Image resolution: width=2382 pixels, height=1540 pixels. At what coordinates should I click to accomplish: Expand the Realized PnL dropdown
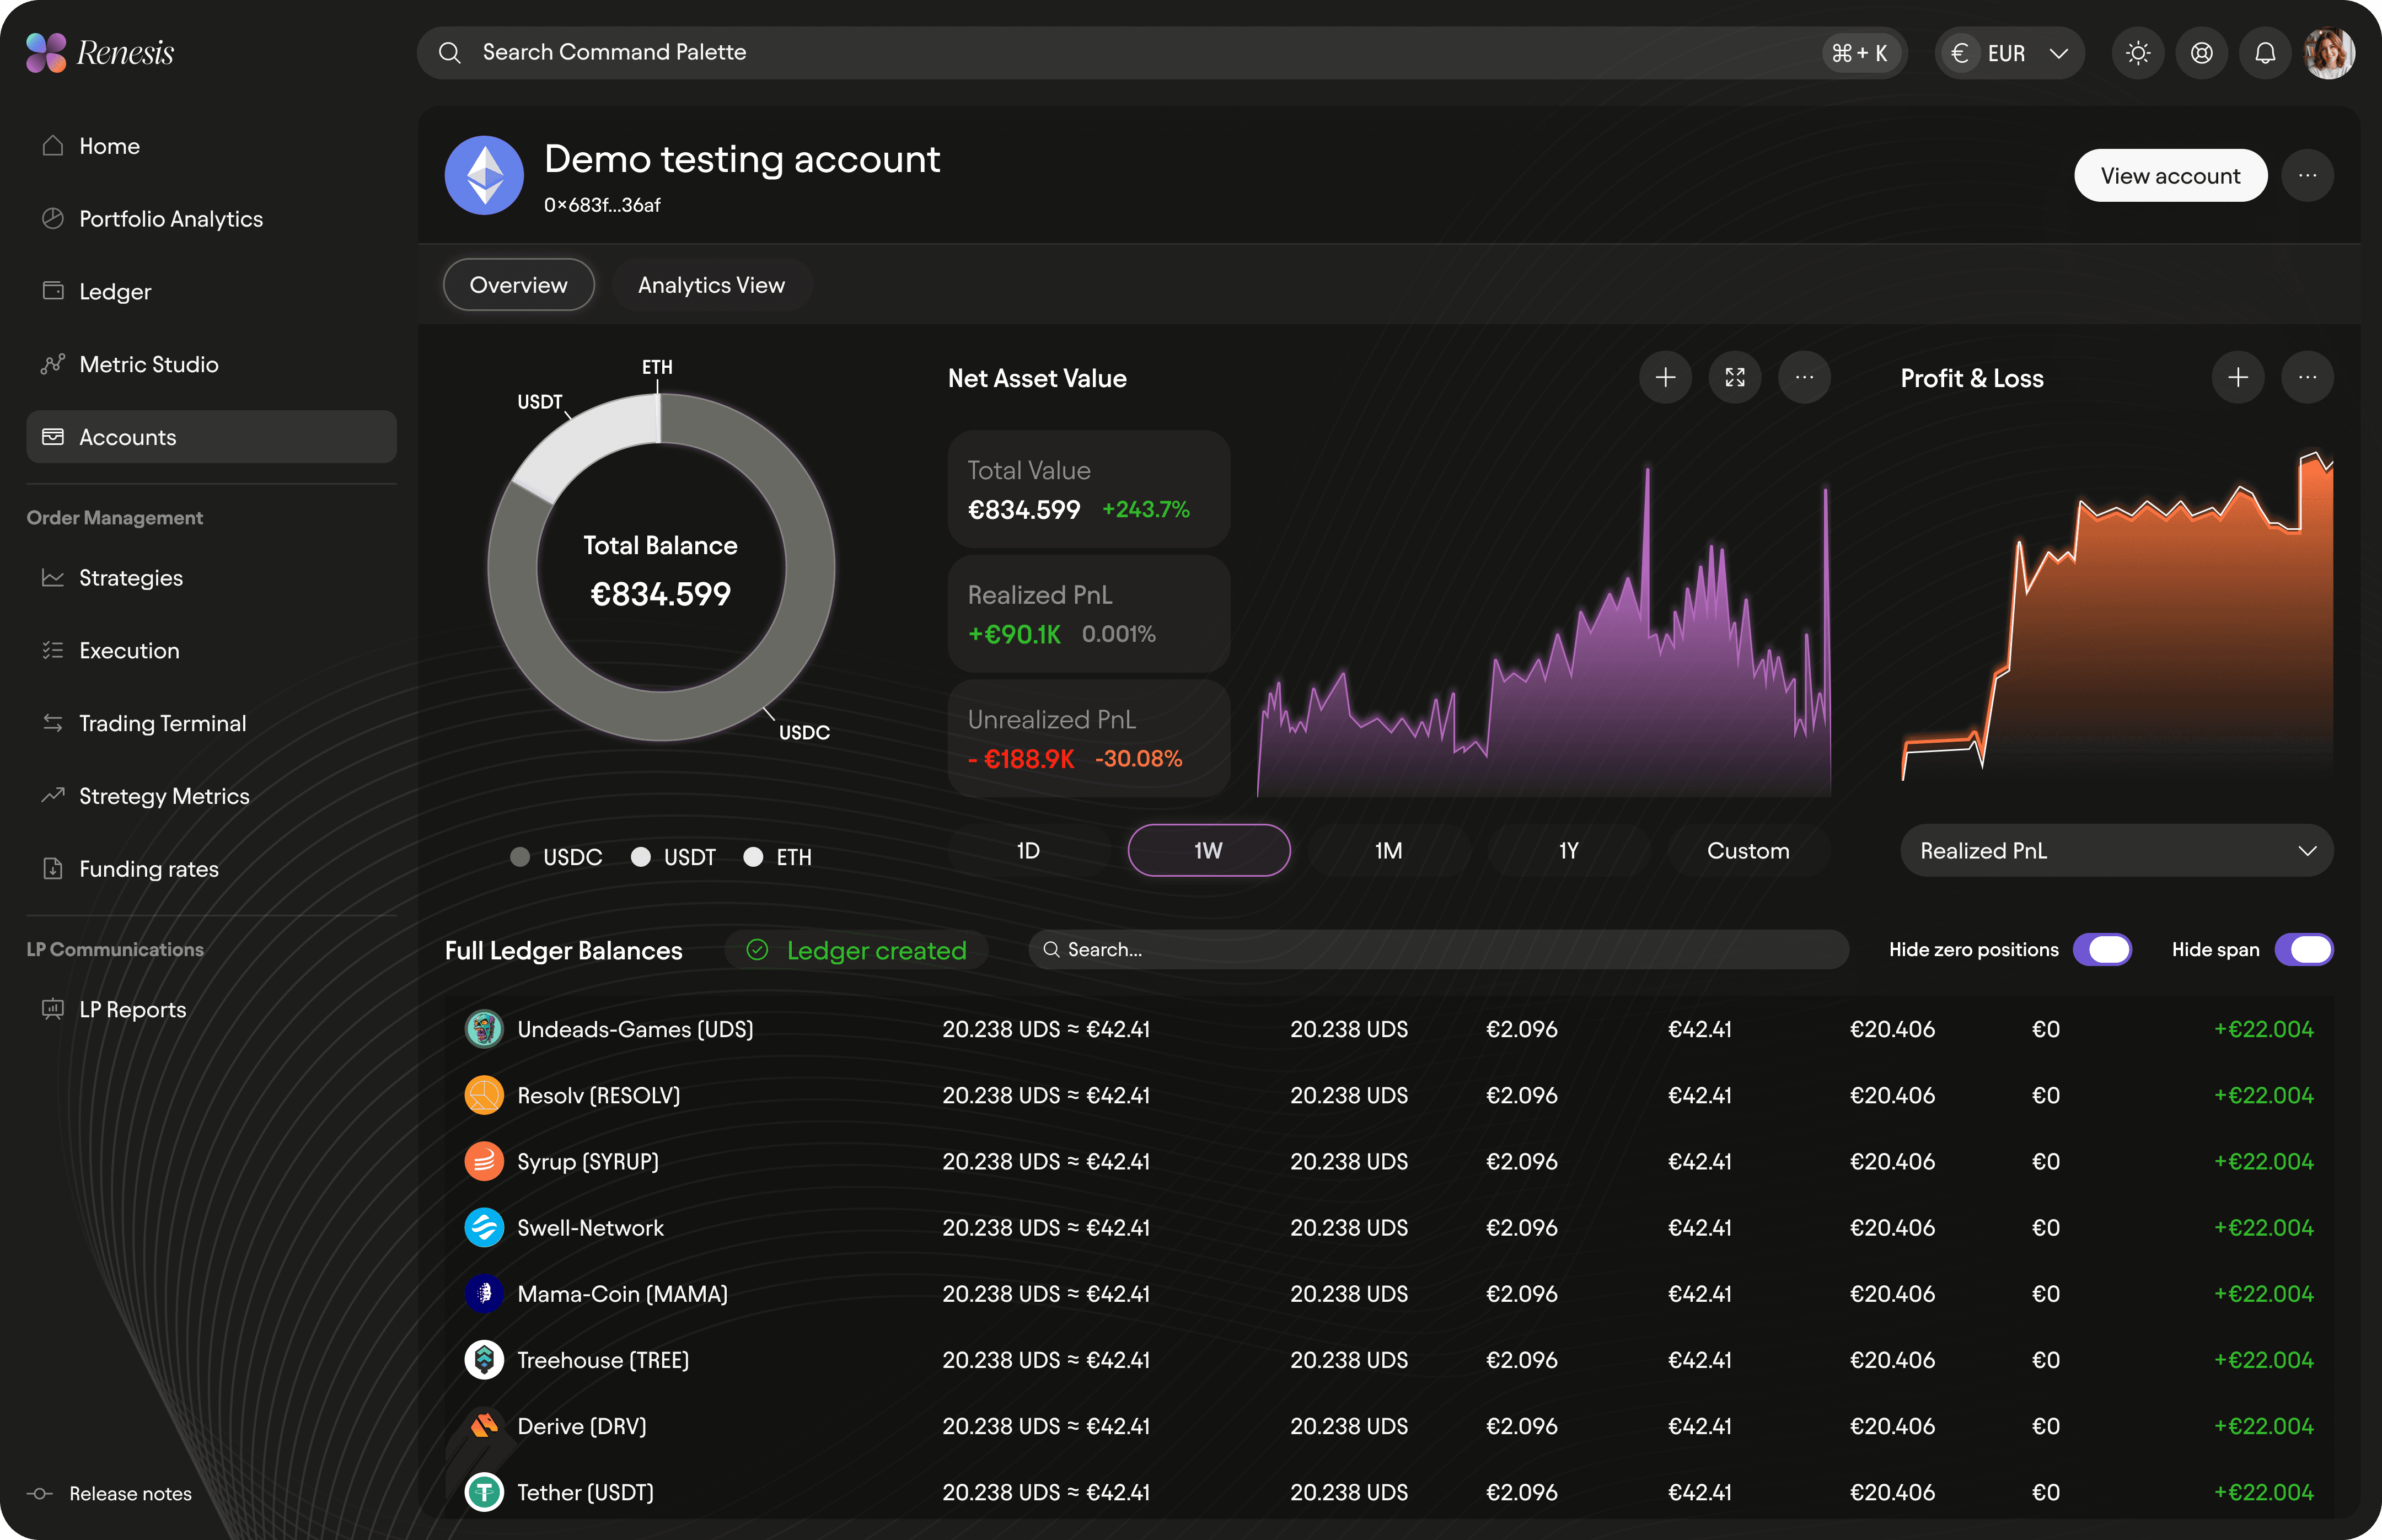[2116, 850]
